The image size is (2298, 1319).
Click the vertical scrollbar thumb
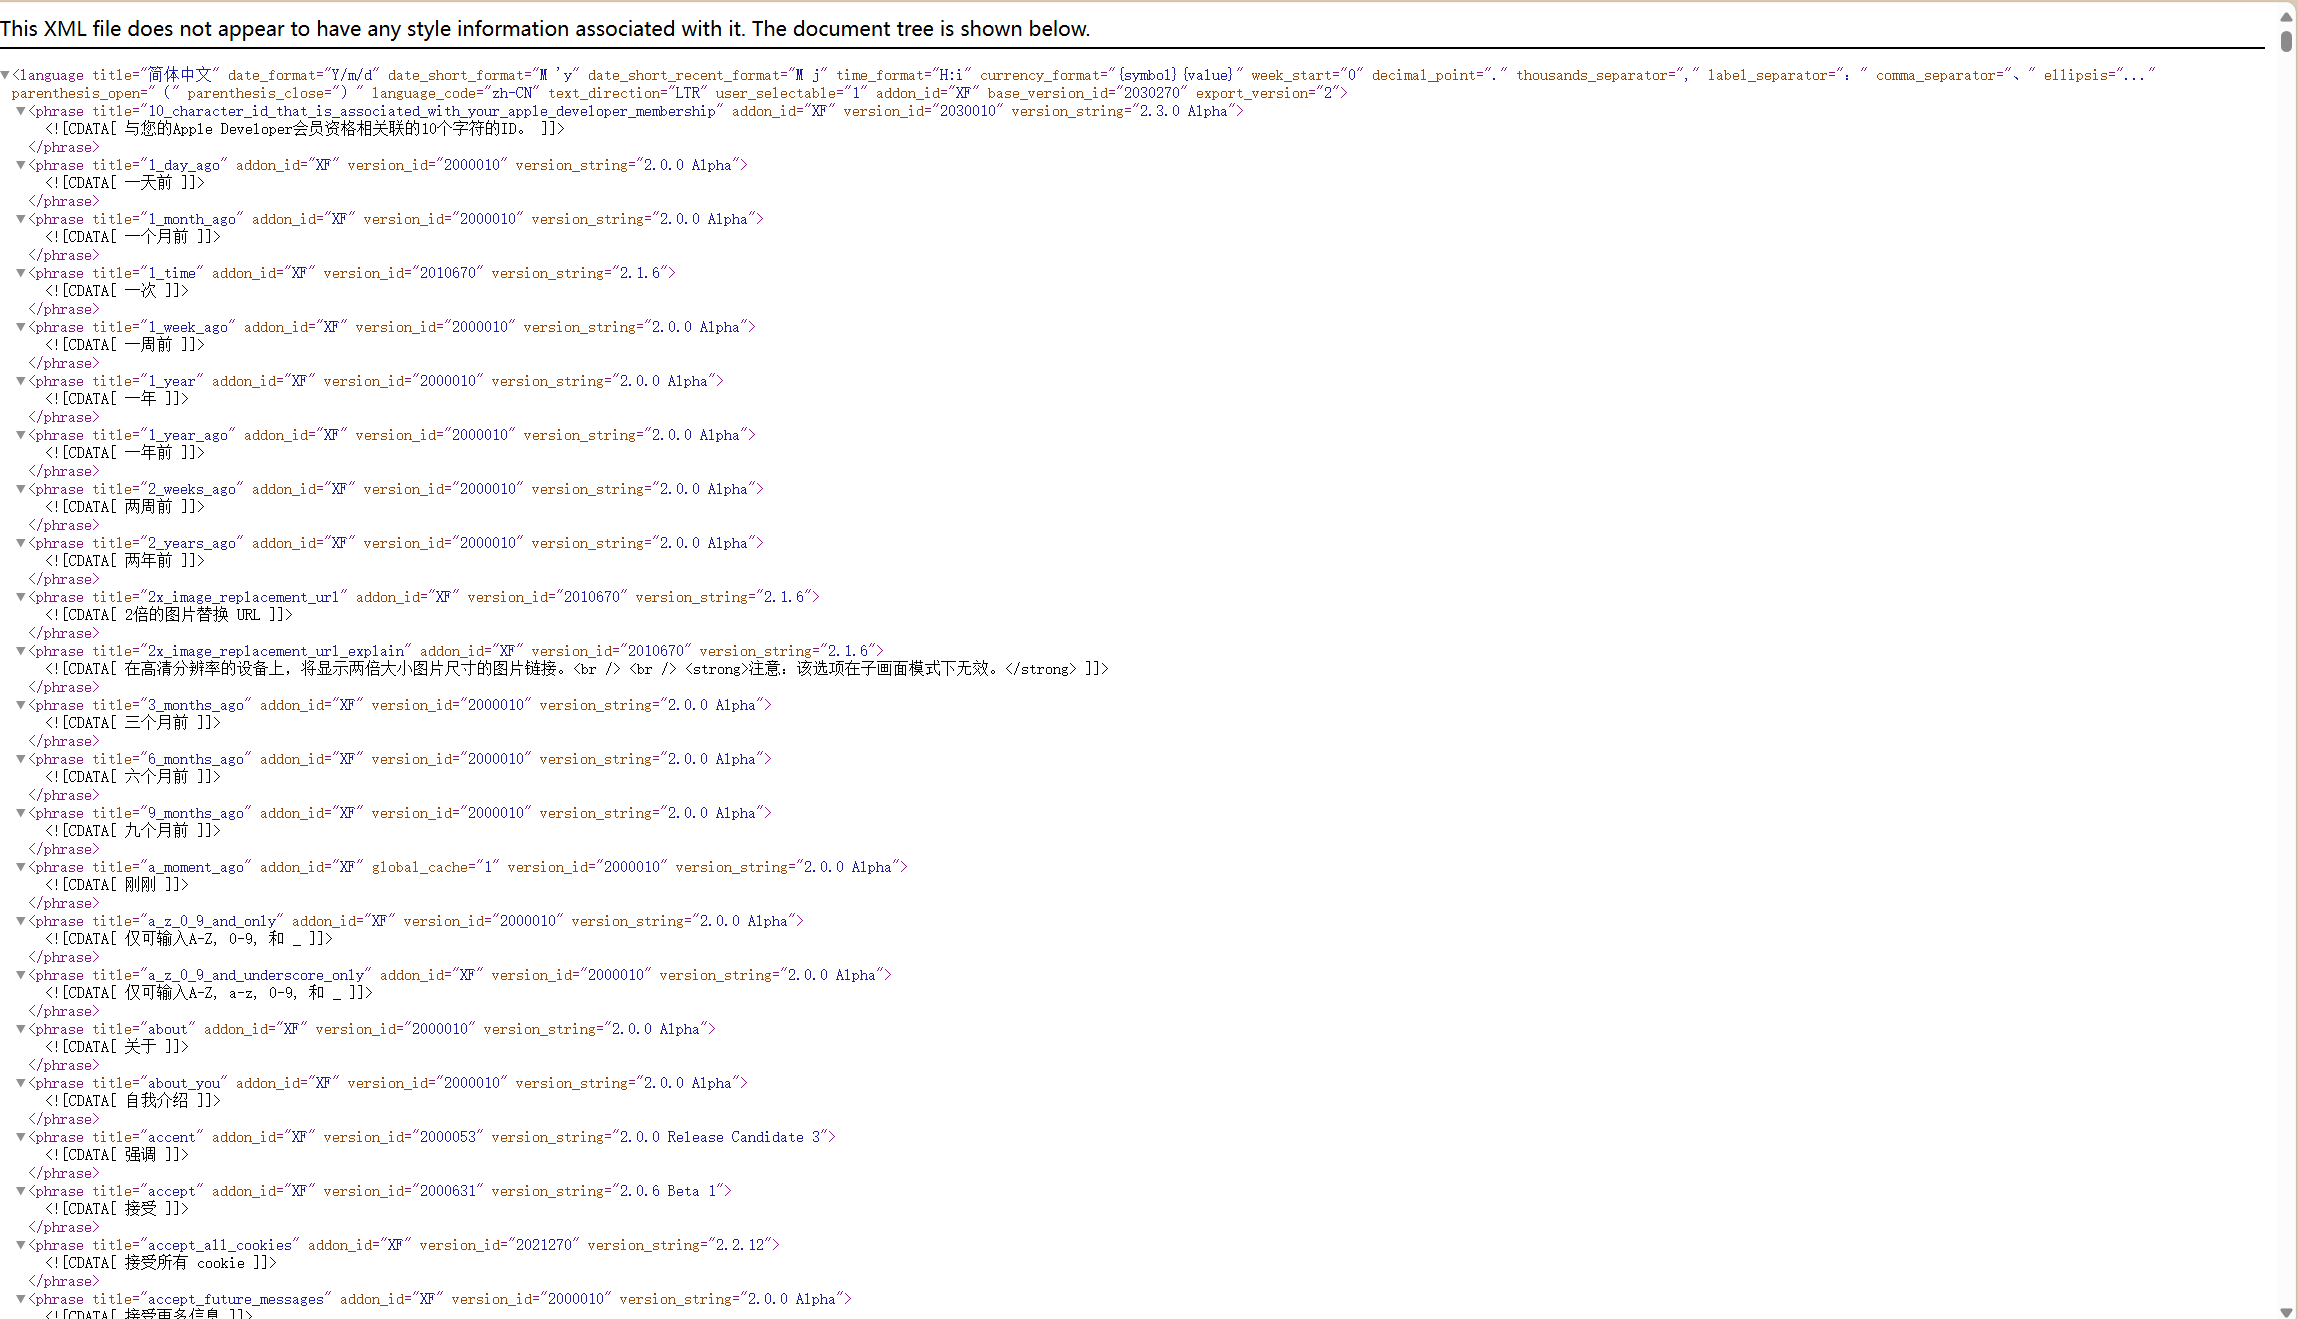tap(2286, 41)
